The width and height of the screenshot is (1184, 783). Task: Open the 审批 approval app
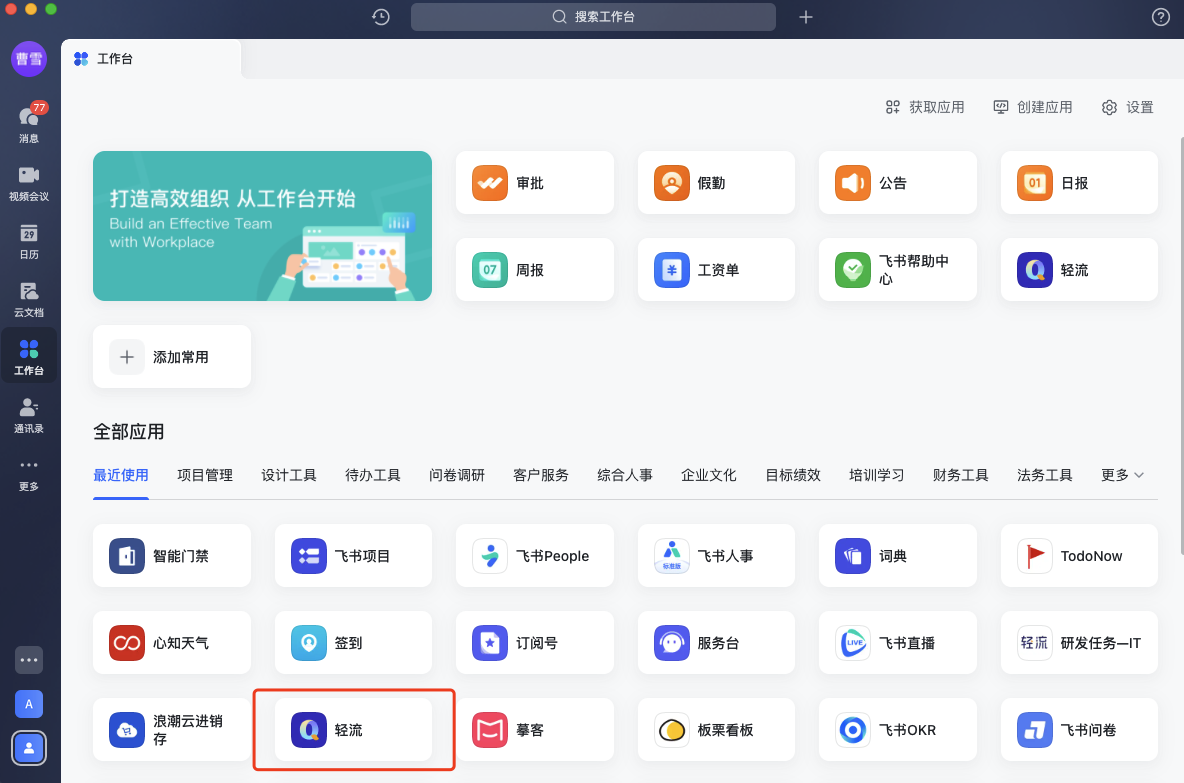[535, 183]
